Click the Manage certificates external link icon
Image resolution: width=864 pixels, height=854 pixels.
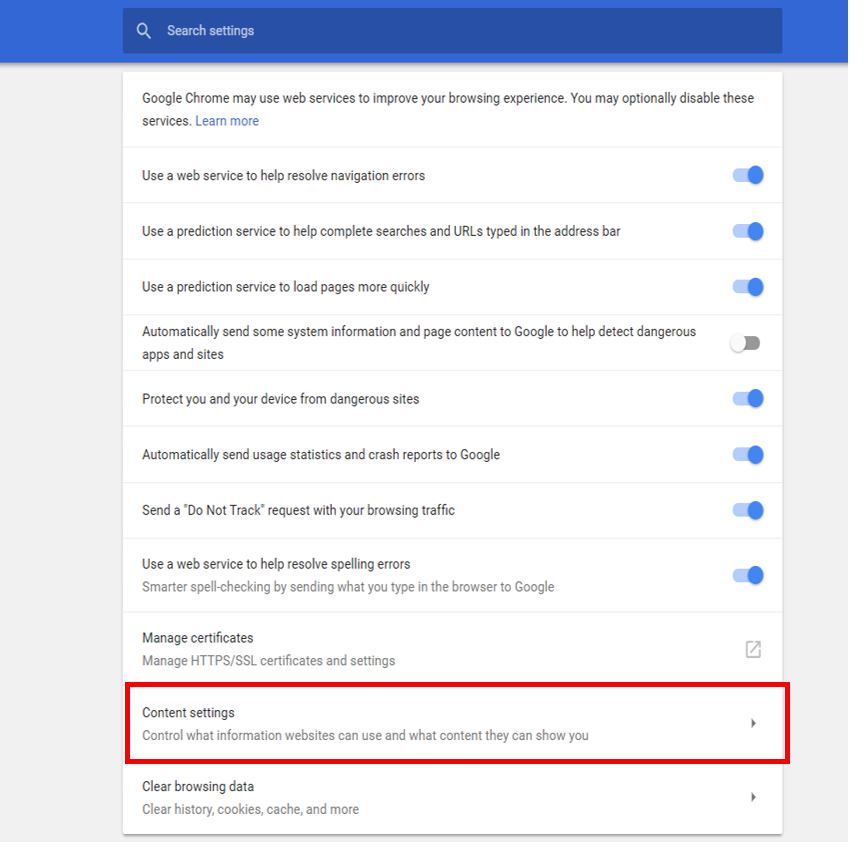(753, 649)
